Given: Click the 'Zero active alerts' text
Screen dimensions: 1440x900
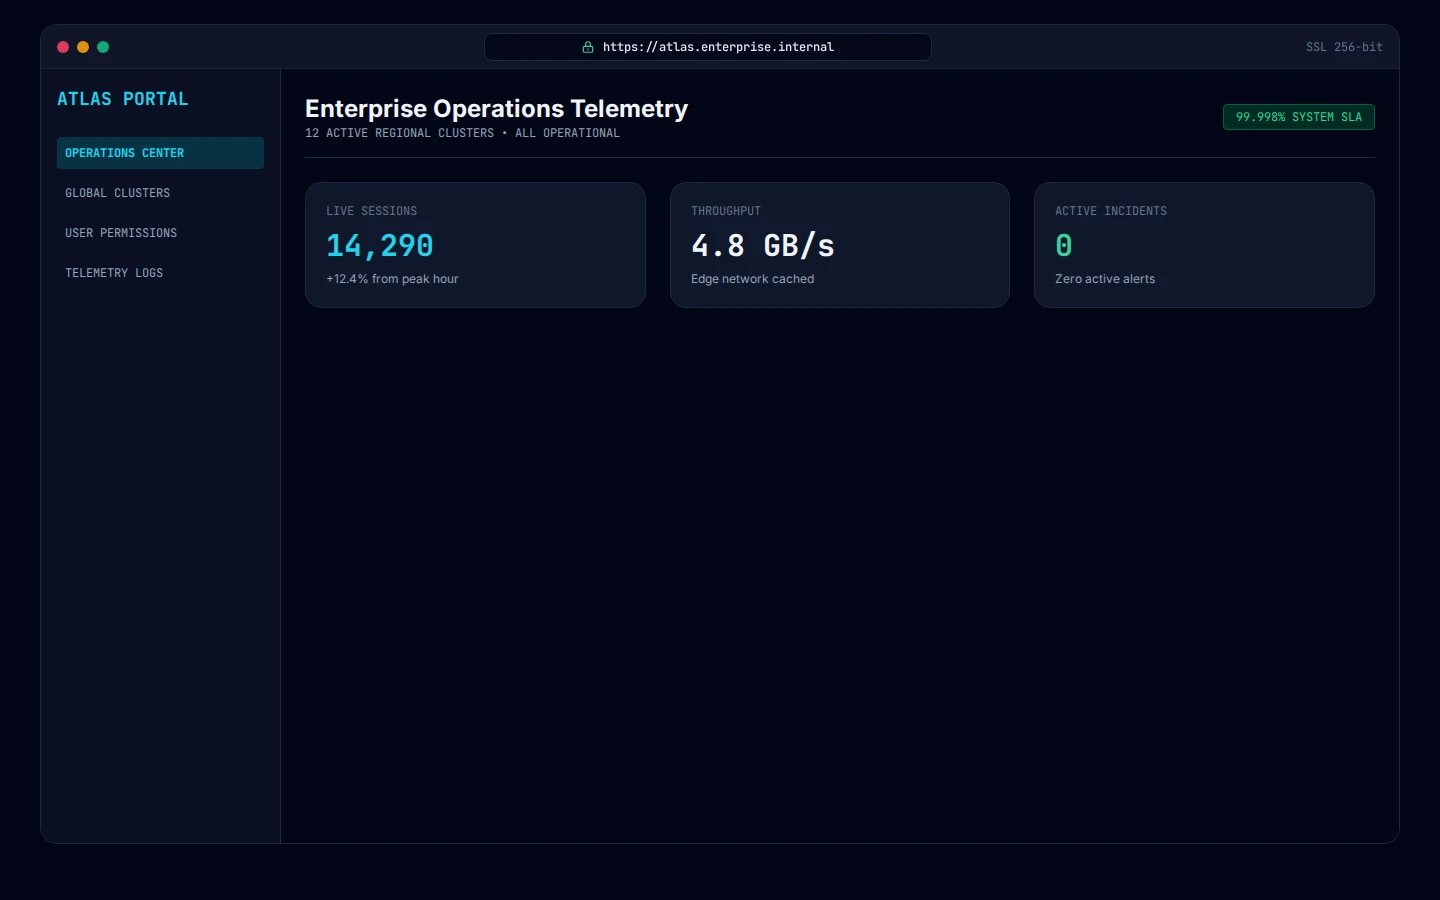Looking at the screenshot, I should pyautogui.click(x=1105, y=279).
